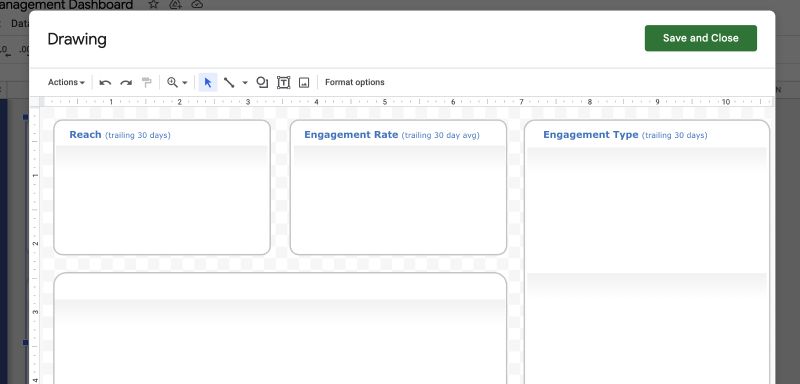
Task: Select the Reach title text
Action: tap(85, 135)
